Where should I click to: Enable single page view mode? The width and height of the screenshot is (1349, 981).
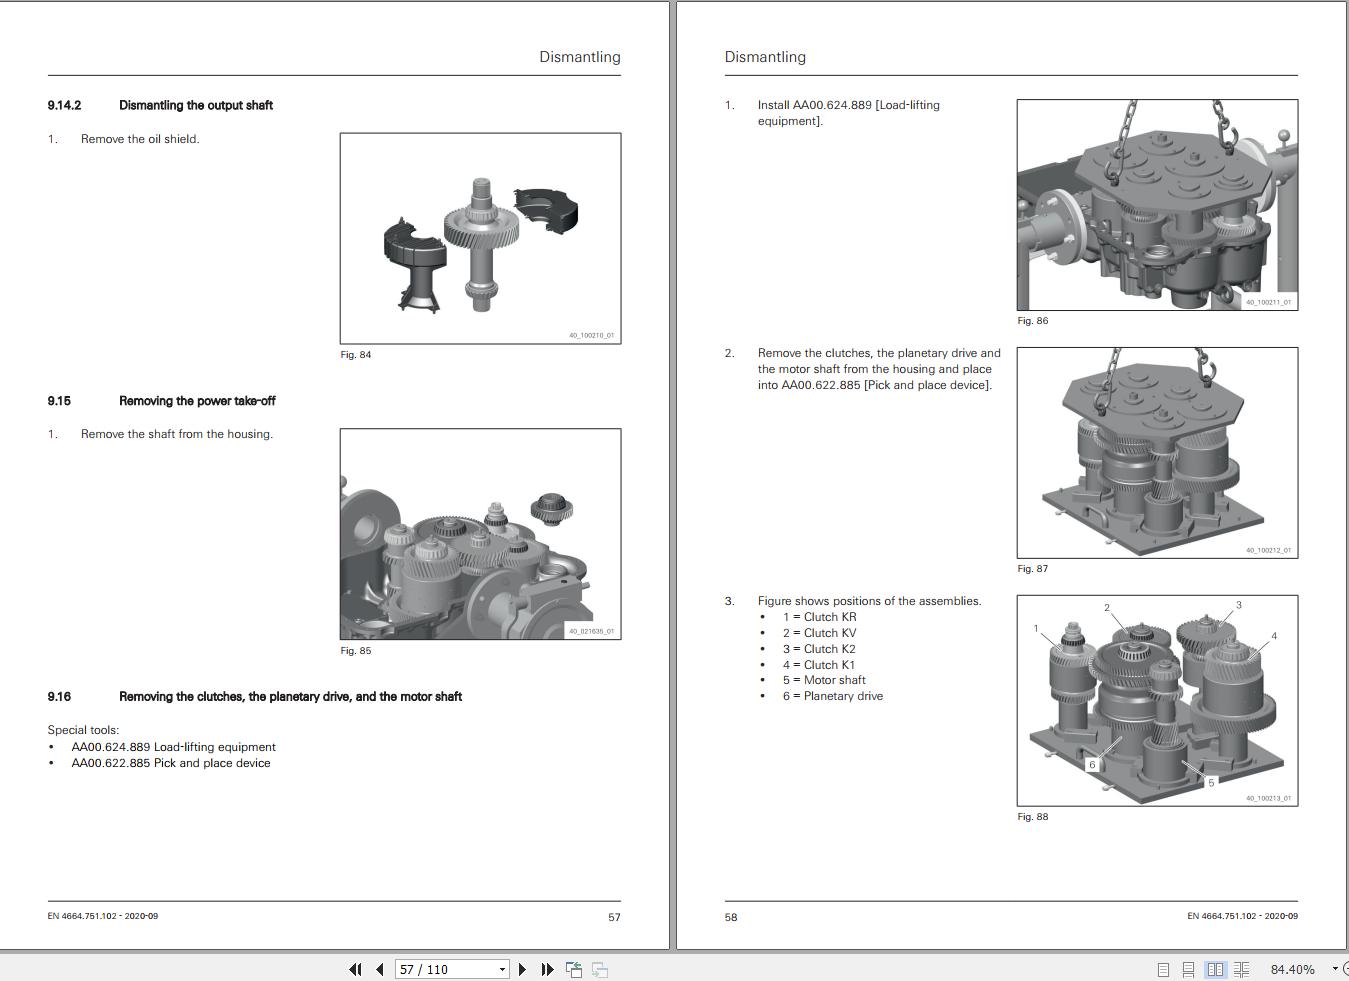1163,969
